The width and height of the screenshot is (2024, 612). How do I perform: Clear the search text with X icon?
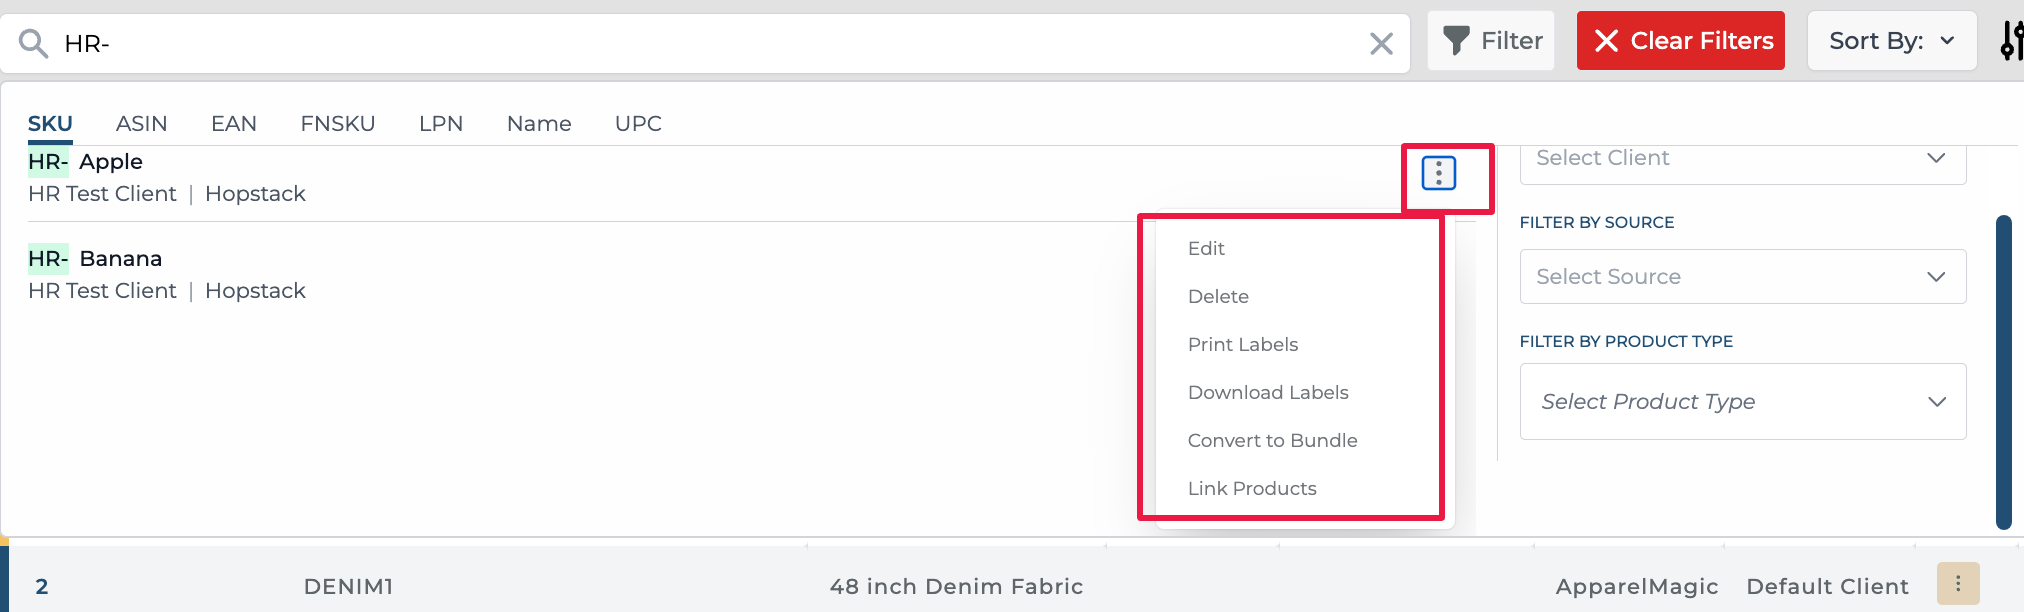1381,43
